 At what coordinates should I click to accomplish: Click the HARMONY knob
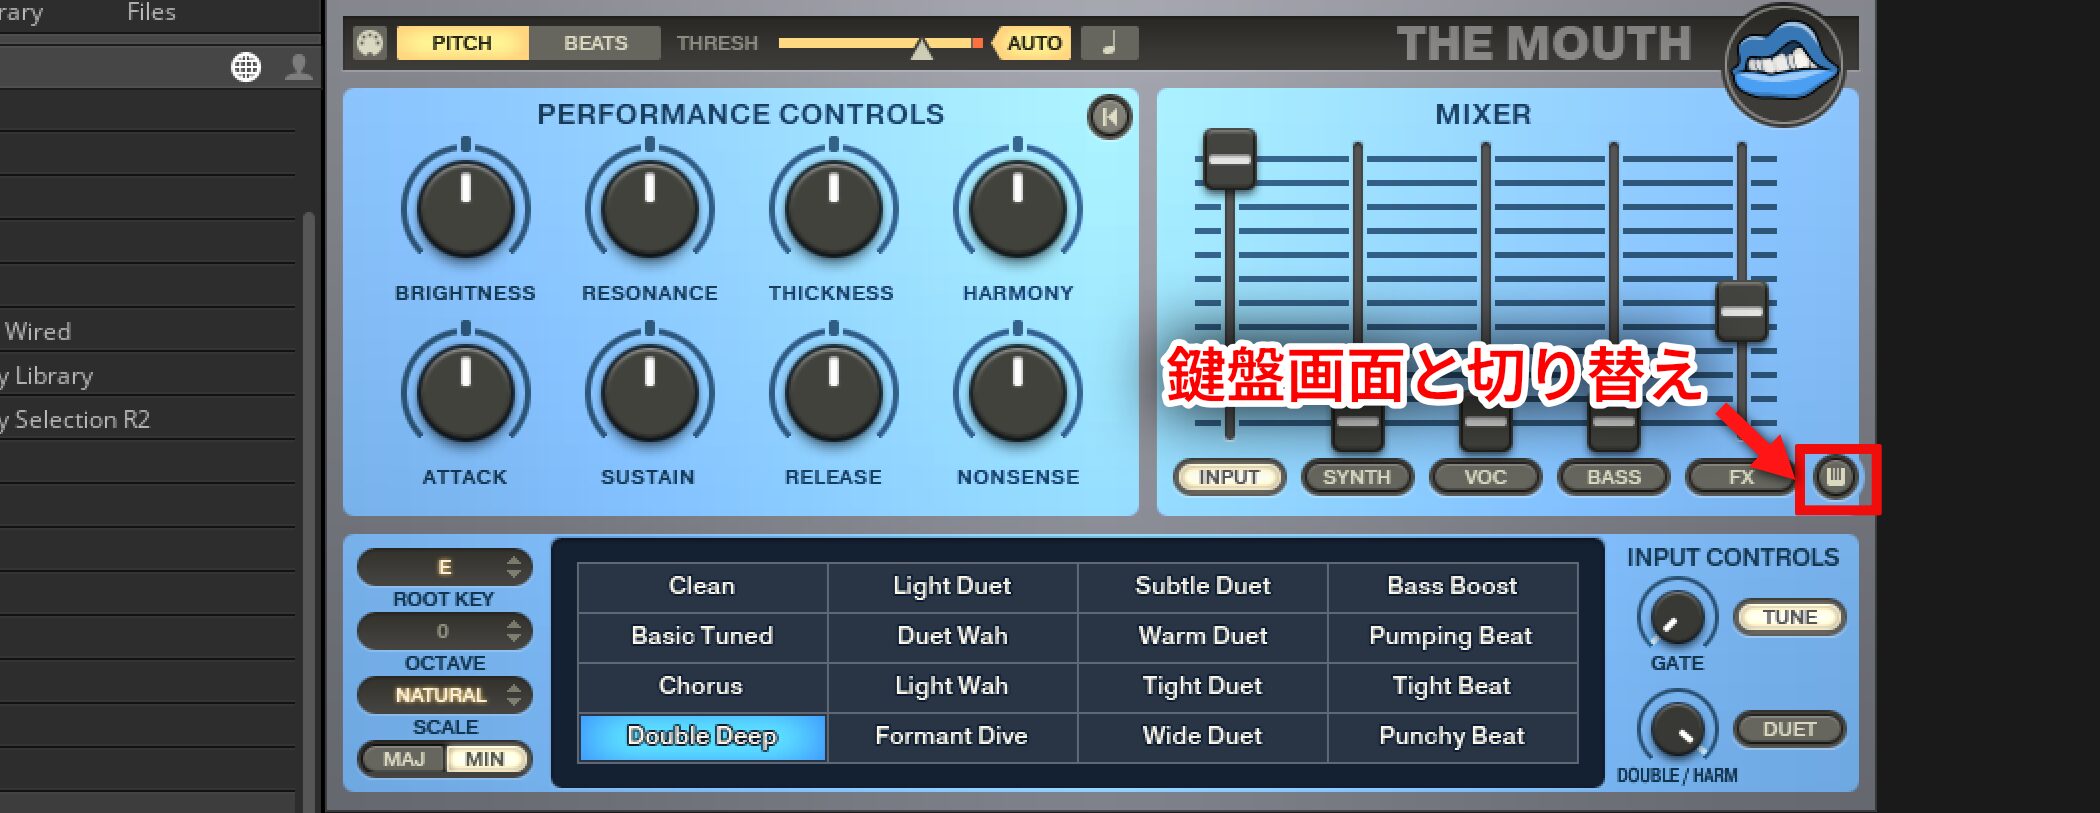[x=1017, y=208]
